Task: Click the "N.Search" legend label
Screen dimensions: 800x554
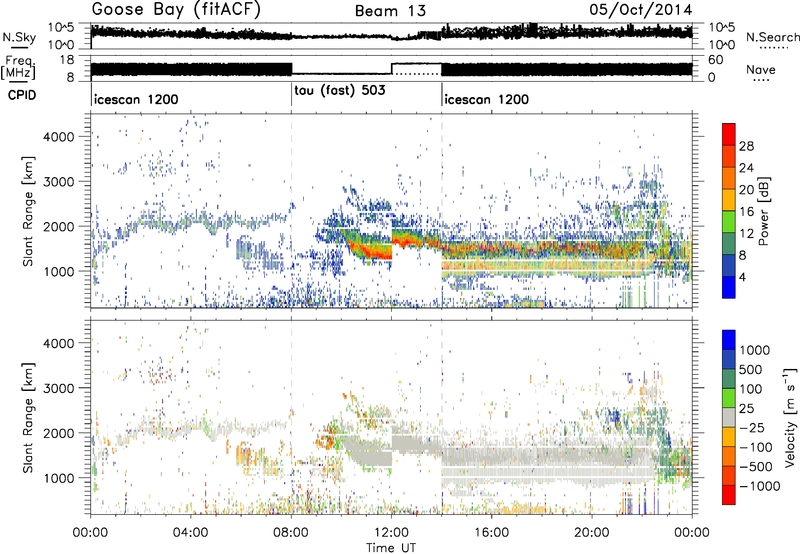Action: pos(772,37)
